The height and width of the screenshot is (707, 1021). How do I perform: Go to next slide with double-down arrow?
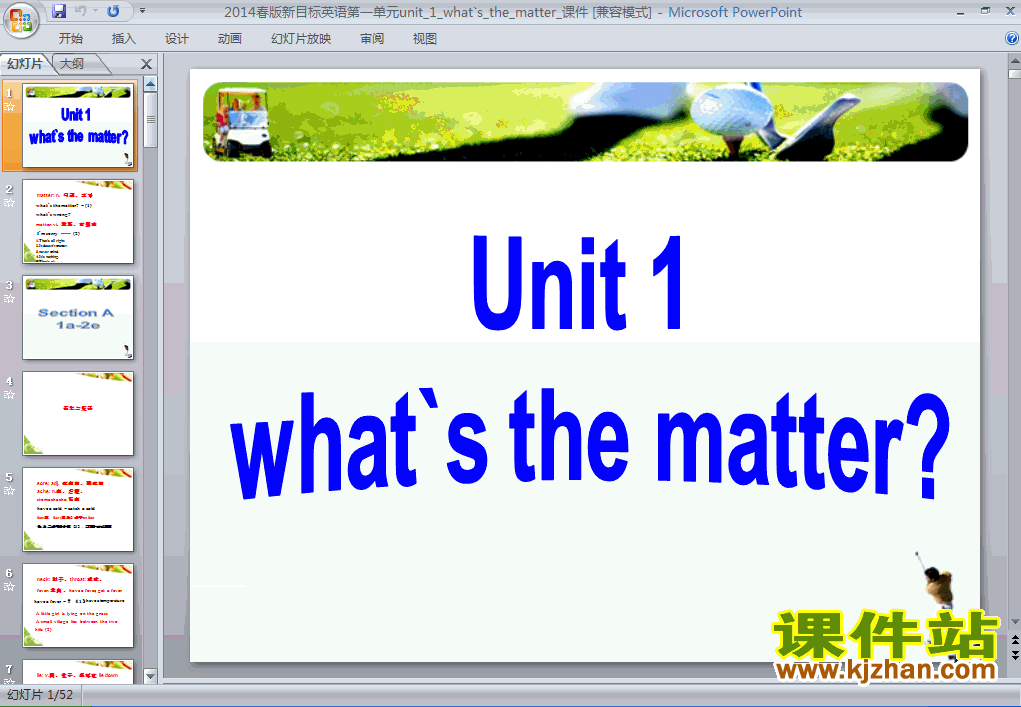tap(1014, 656)
